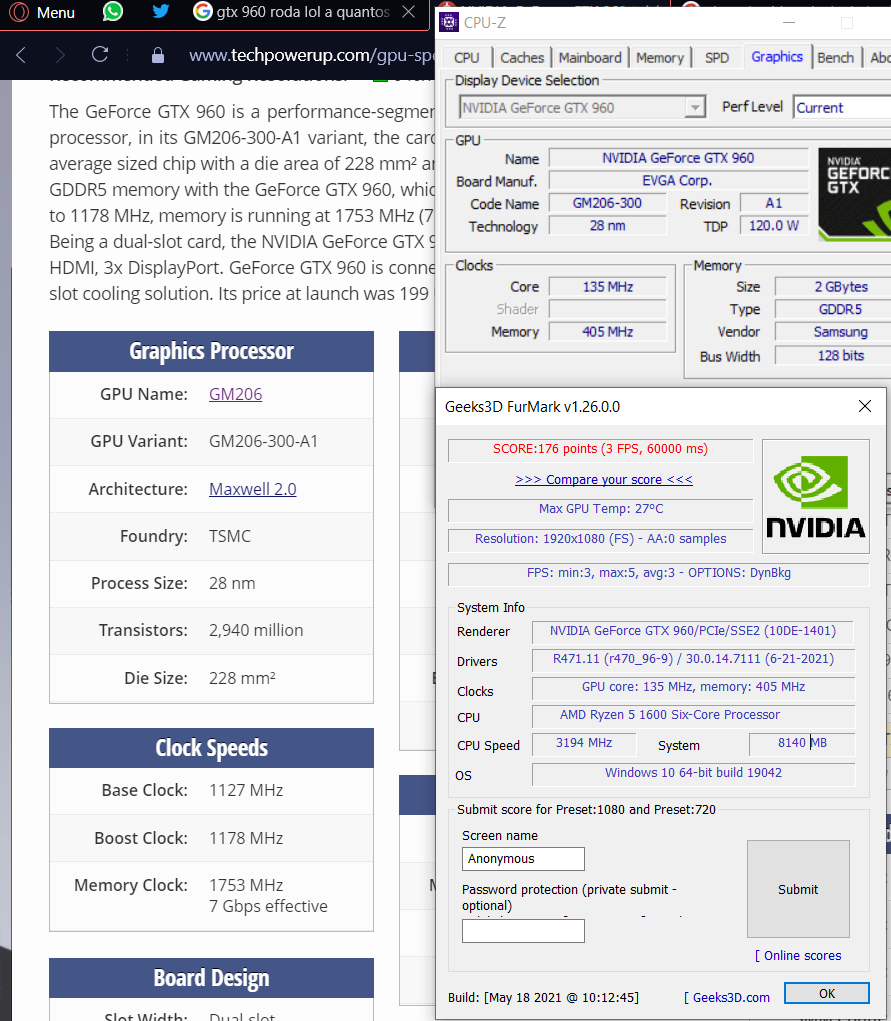Open the Mainboard tab in CPU-Z
Viewport: 891px width, 1021px height.
tap(590, 58)
